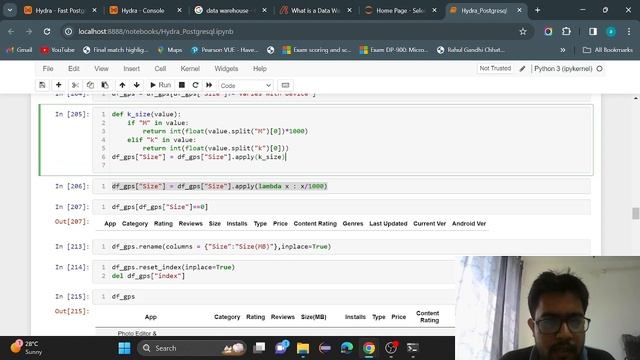Viewport: 640px width, 360px height.
Task: Open the cell type Code dropdown
Action: pos(246,85)
